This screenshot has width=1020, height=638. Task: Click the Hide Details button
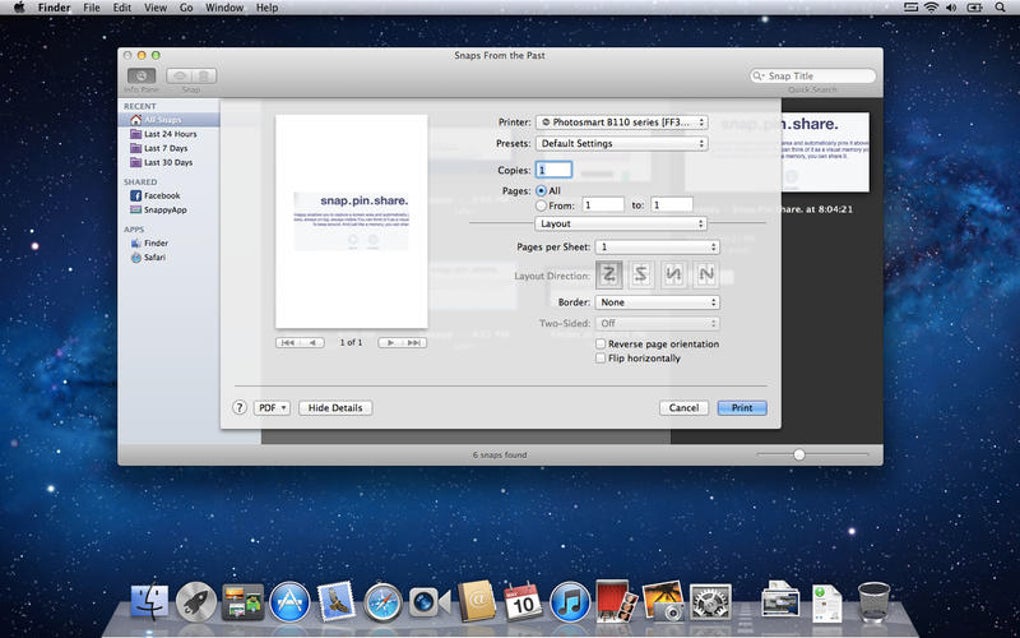pyautogui.click(x=335, y=408)
